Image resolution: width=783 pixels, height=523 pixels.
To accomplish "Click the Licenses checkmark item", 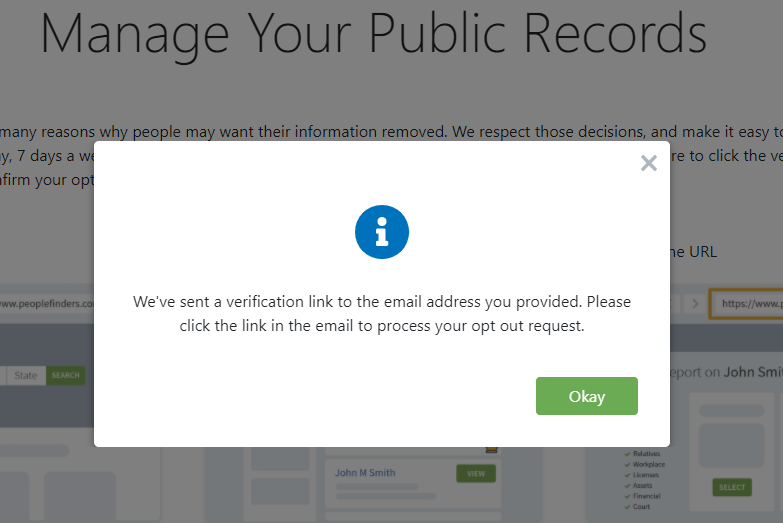I will (x=642, y=475).
